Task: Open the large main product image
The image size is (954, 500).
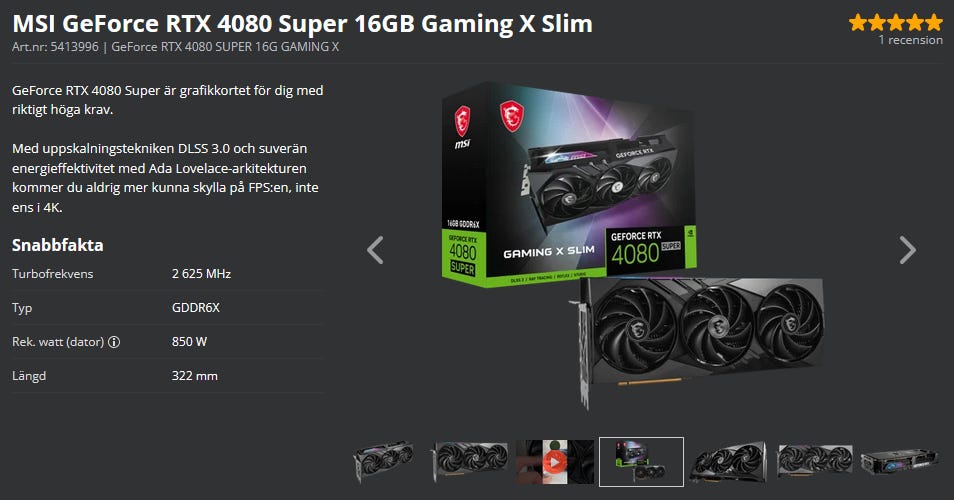Action: tap(633, 246)
